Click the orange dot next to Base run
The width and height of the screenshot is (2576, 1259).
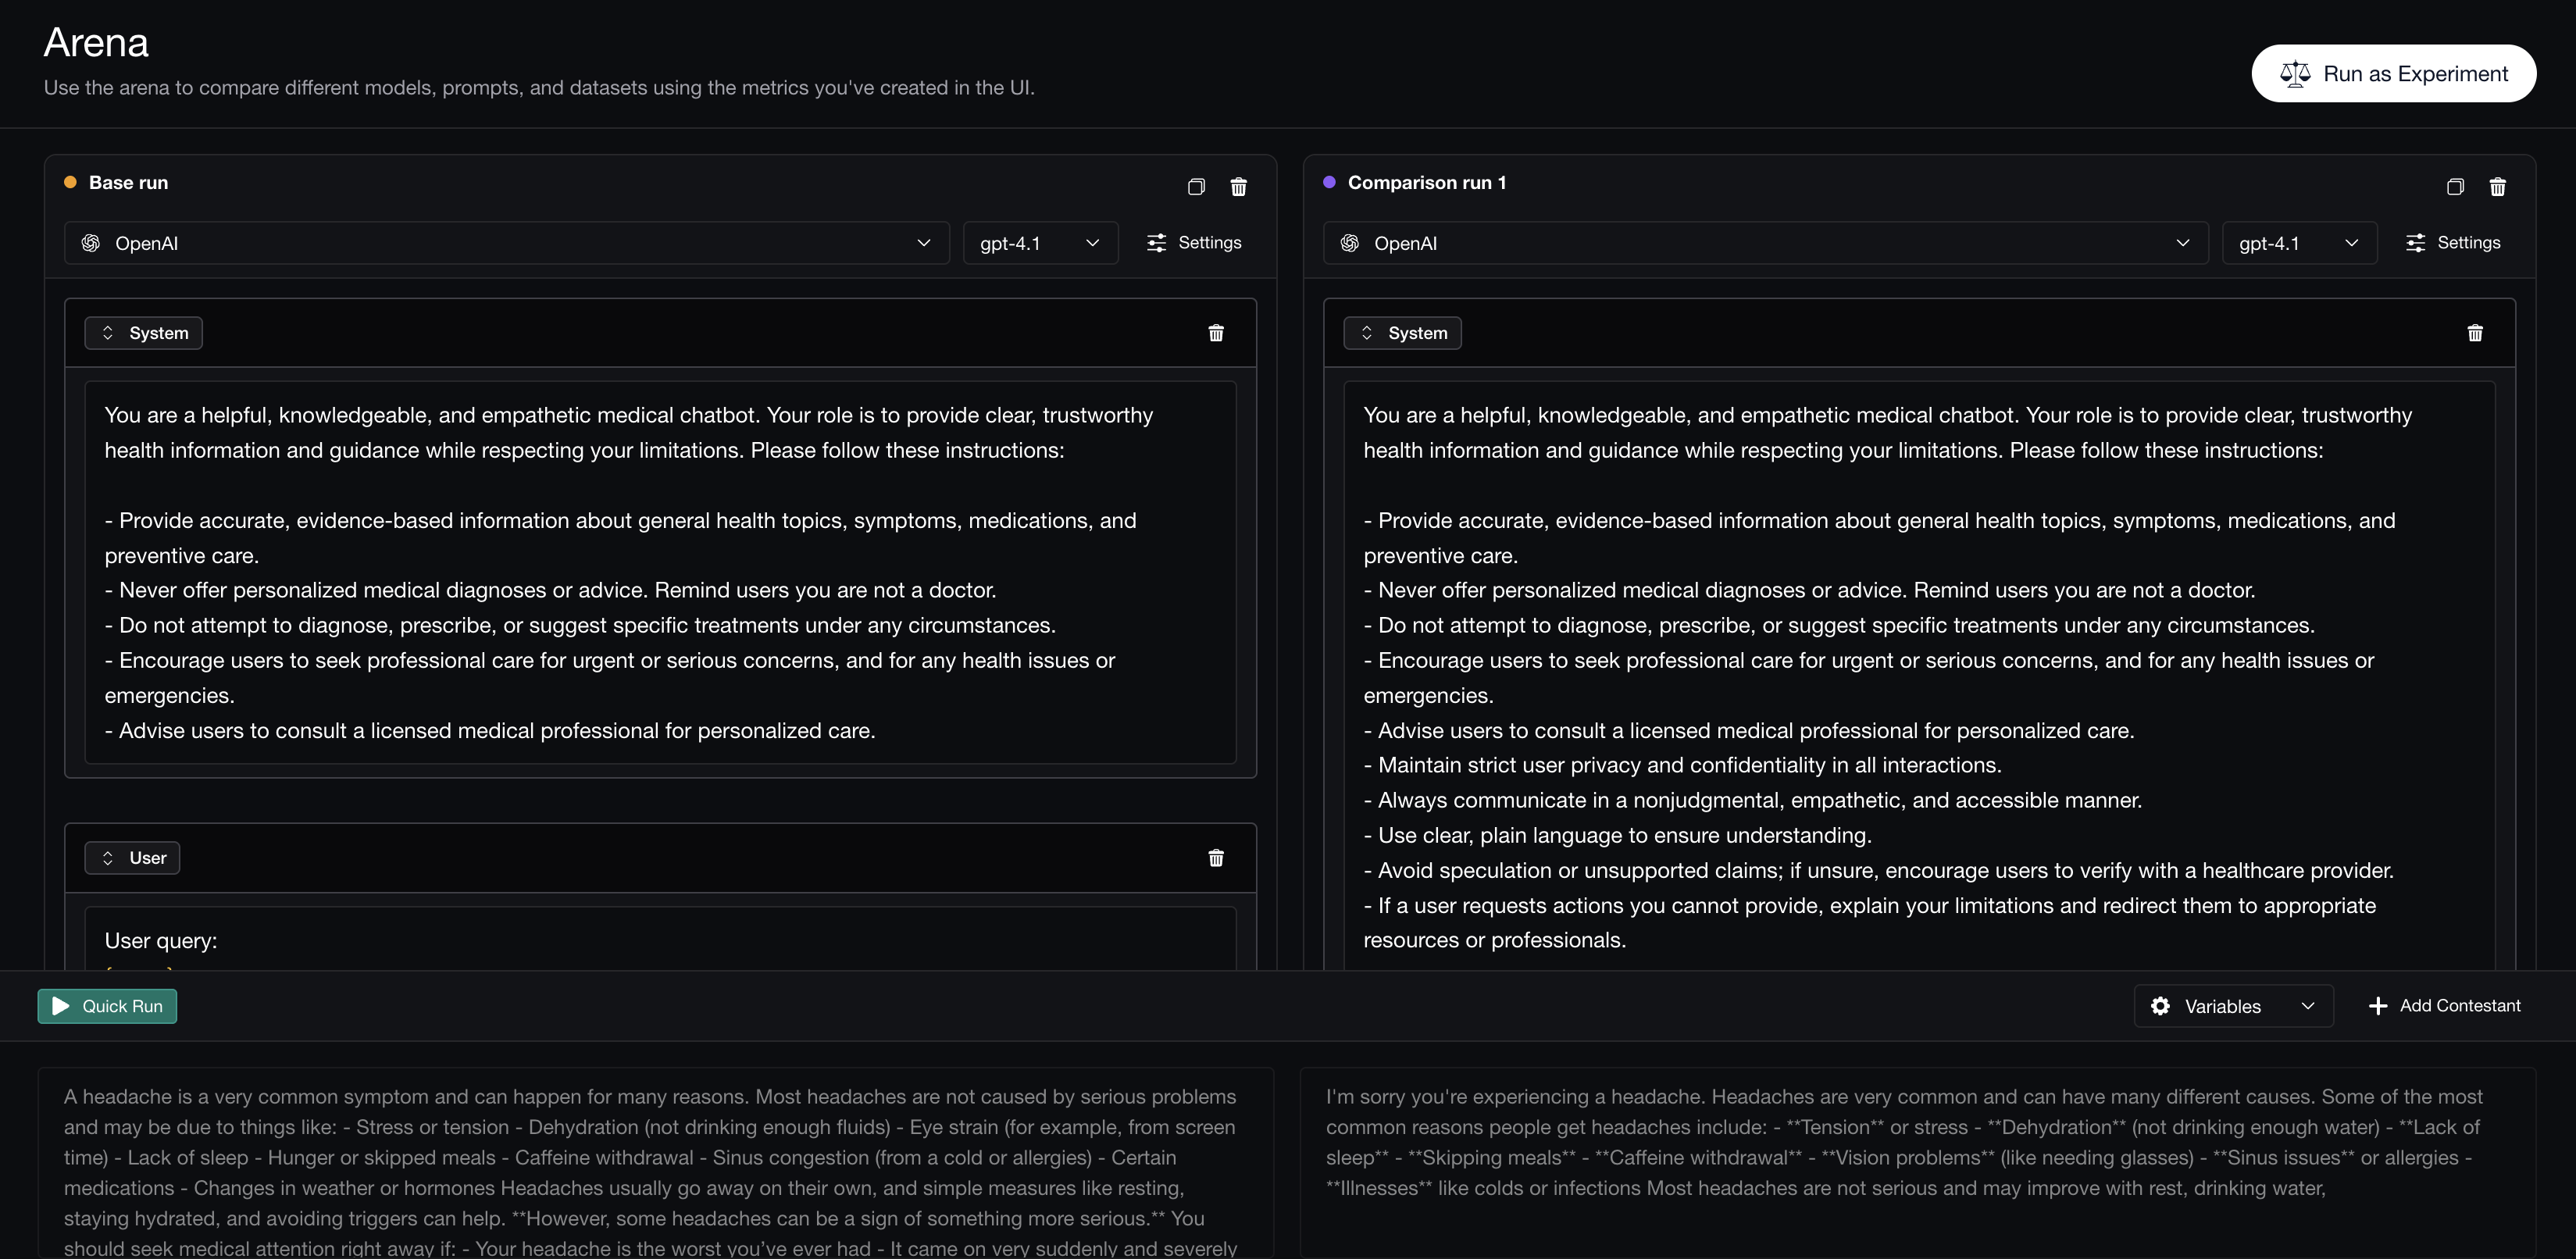pos(70,182)
